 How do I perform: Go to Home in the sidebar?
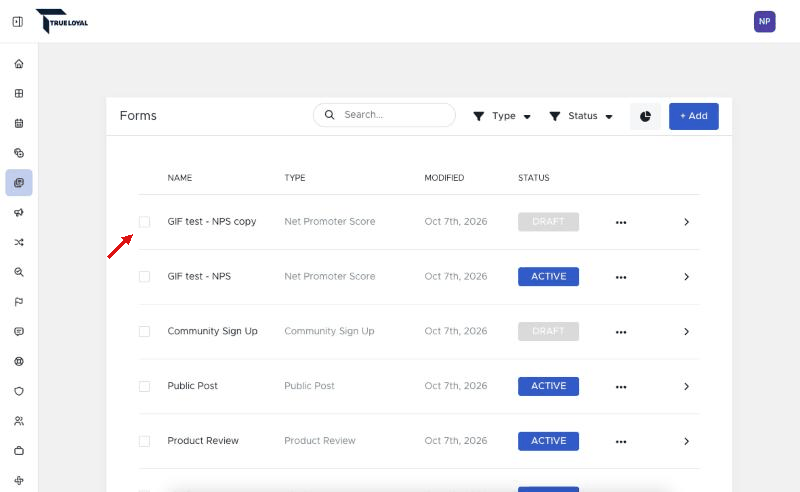[19, 64]
